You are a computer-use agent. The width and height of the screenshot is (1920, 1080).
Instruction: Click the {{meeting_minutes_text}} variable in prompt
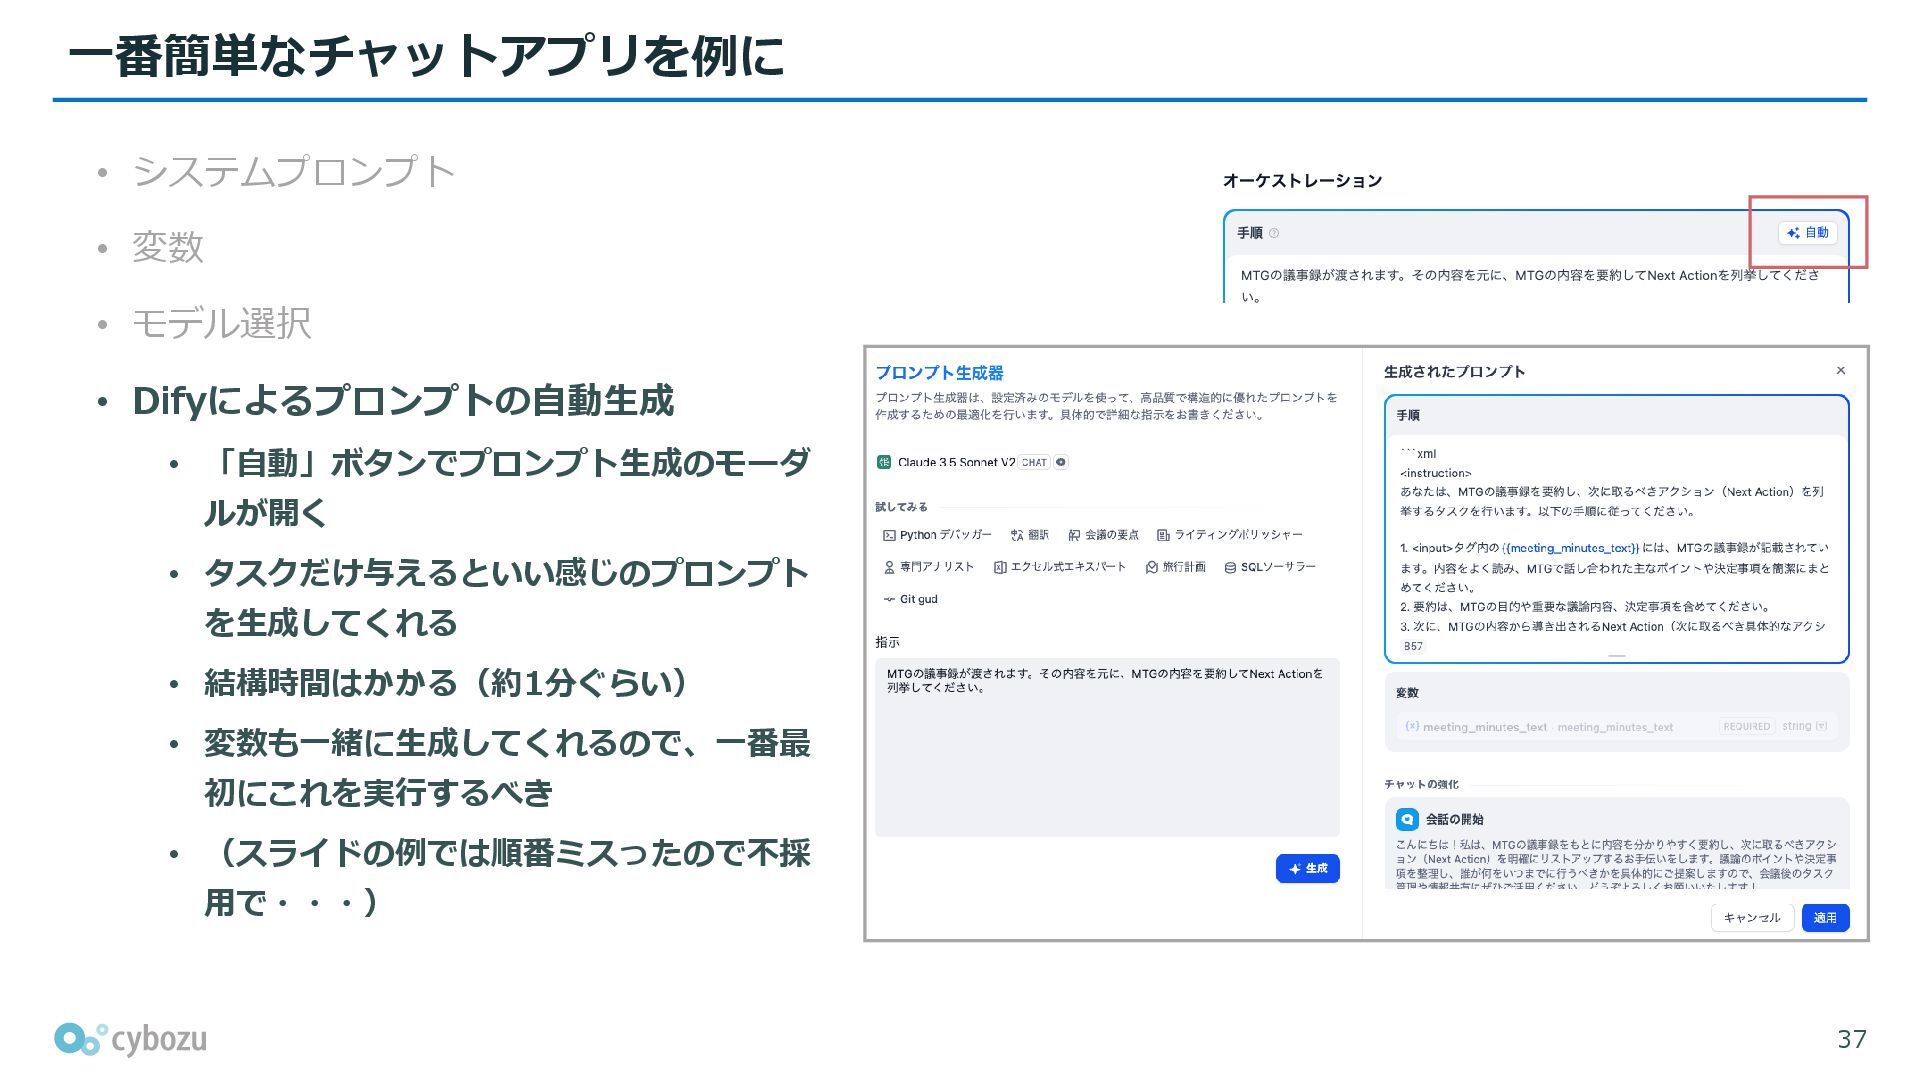coord(1571,548)
